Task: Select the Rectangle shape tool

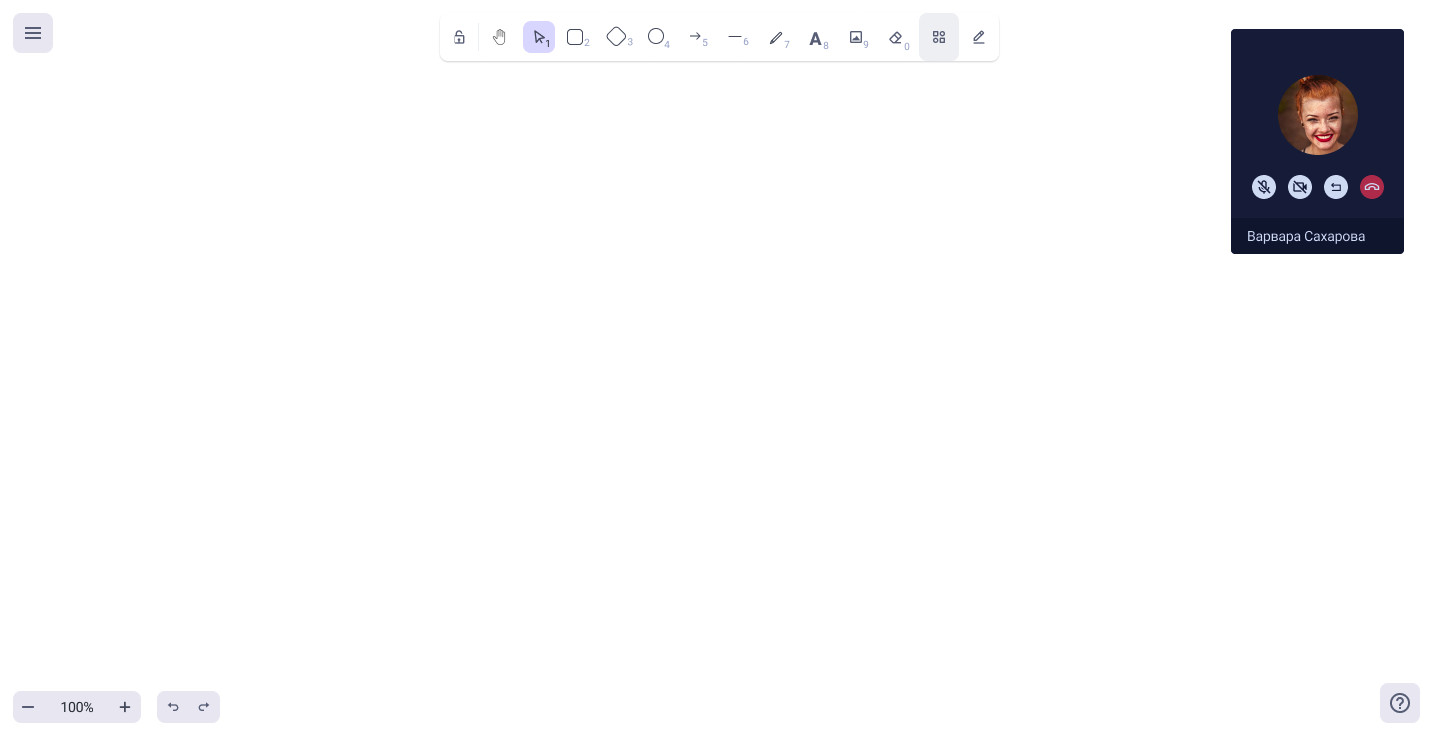Action: coord(576,37)
